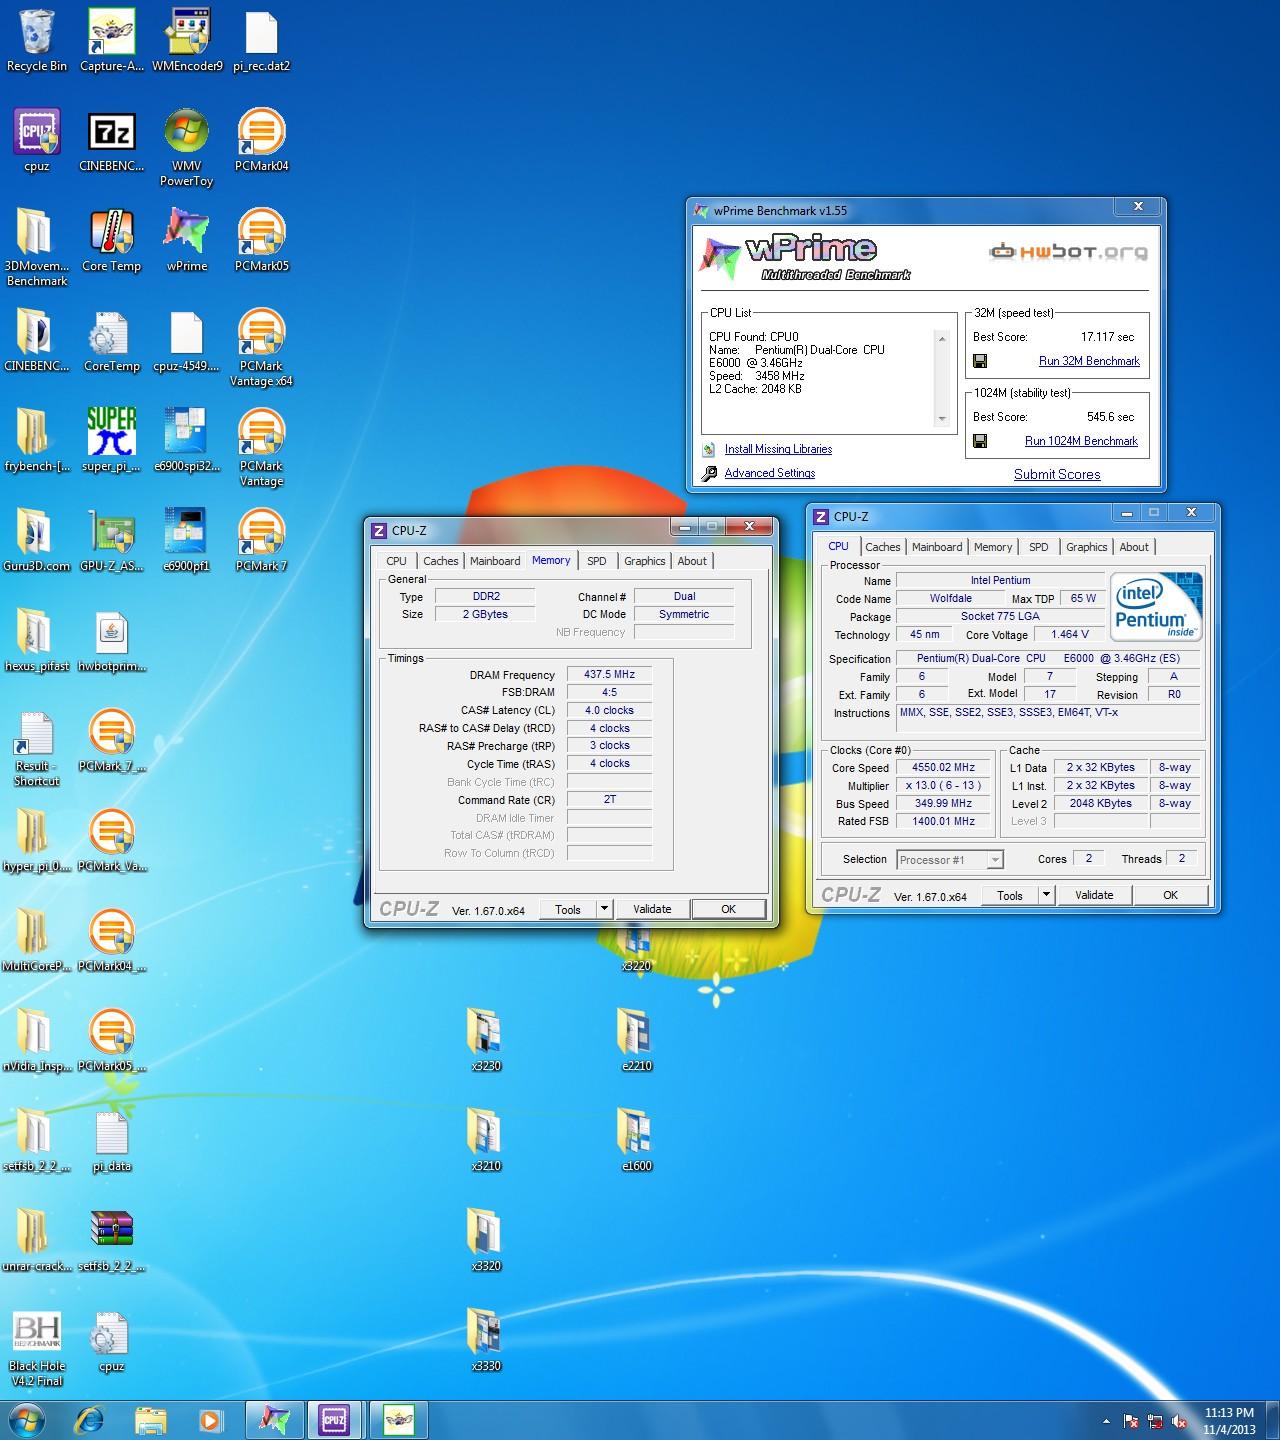Image resolution: width=1280 pixels, height=1440 pixels.
Task: Click Tools button in CPU-Z Memory window
Action: [x=568, y=909]
